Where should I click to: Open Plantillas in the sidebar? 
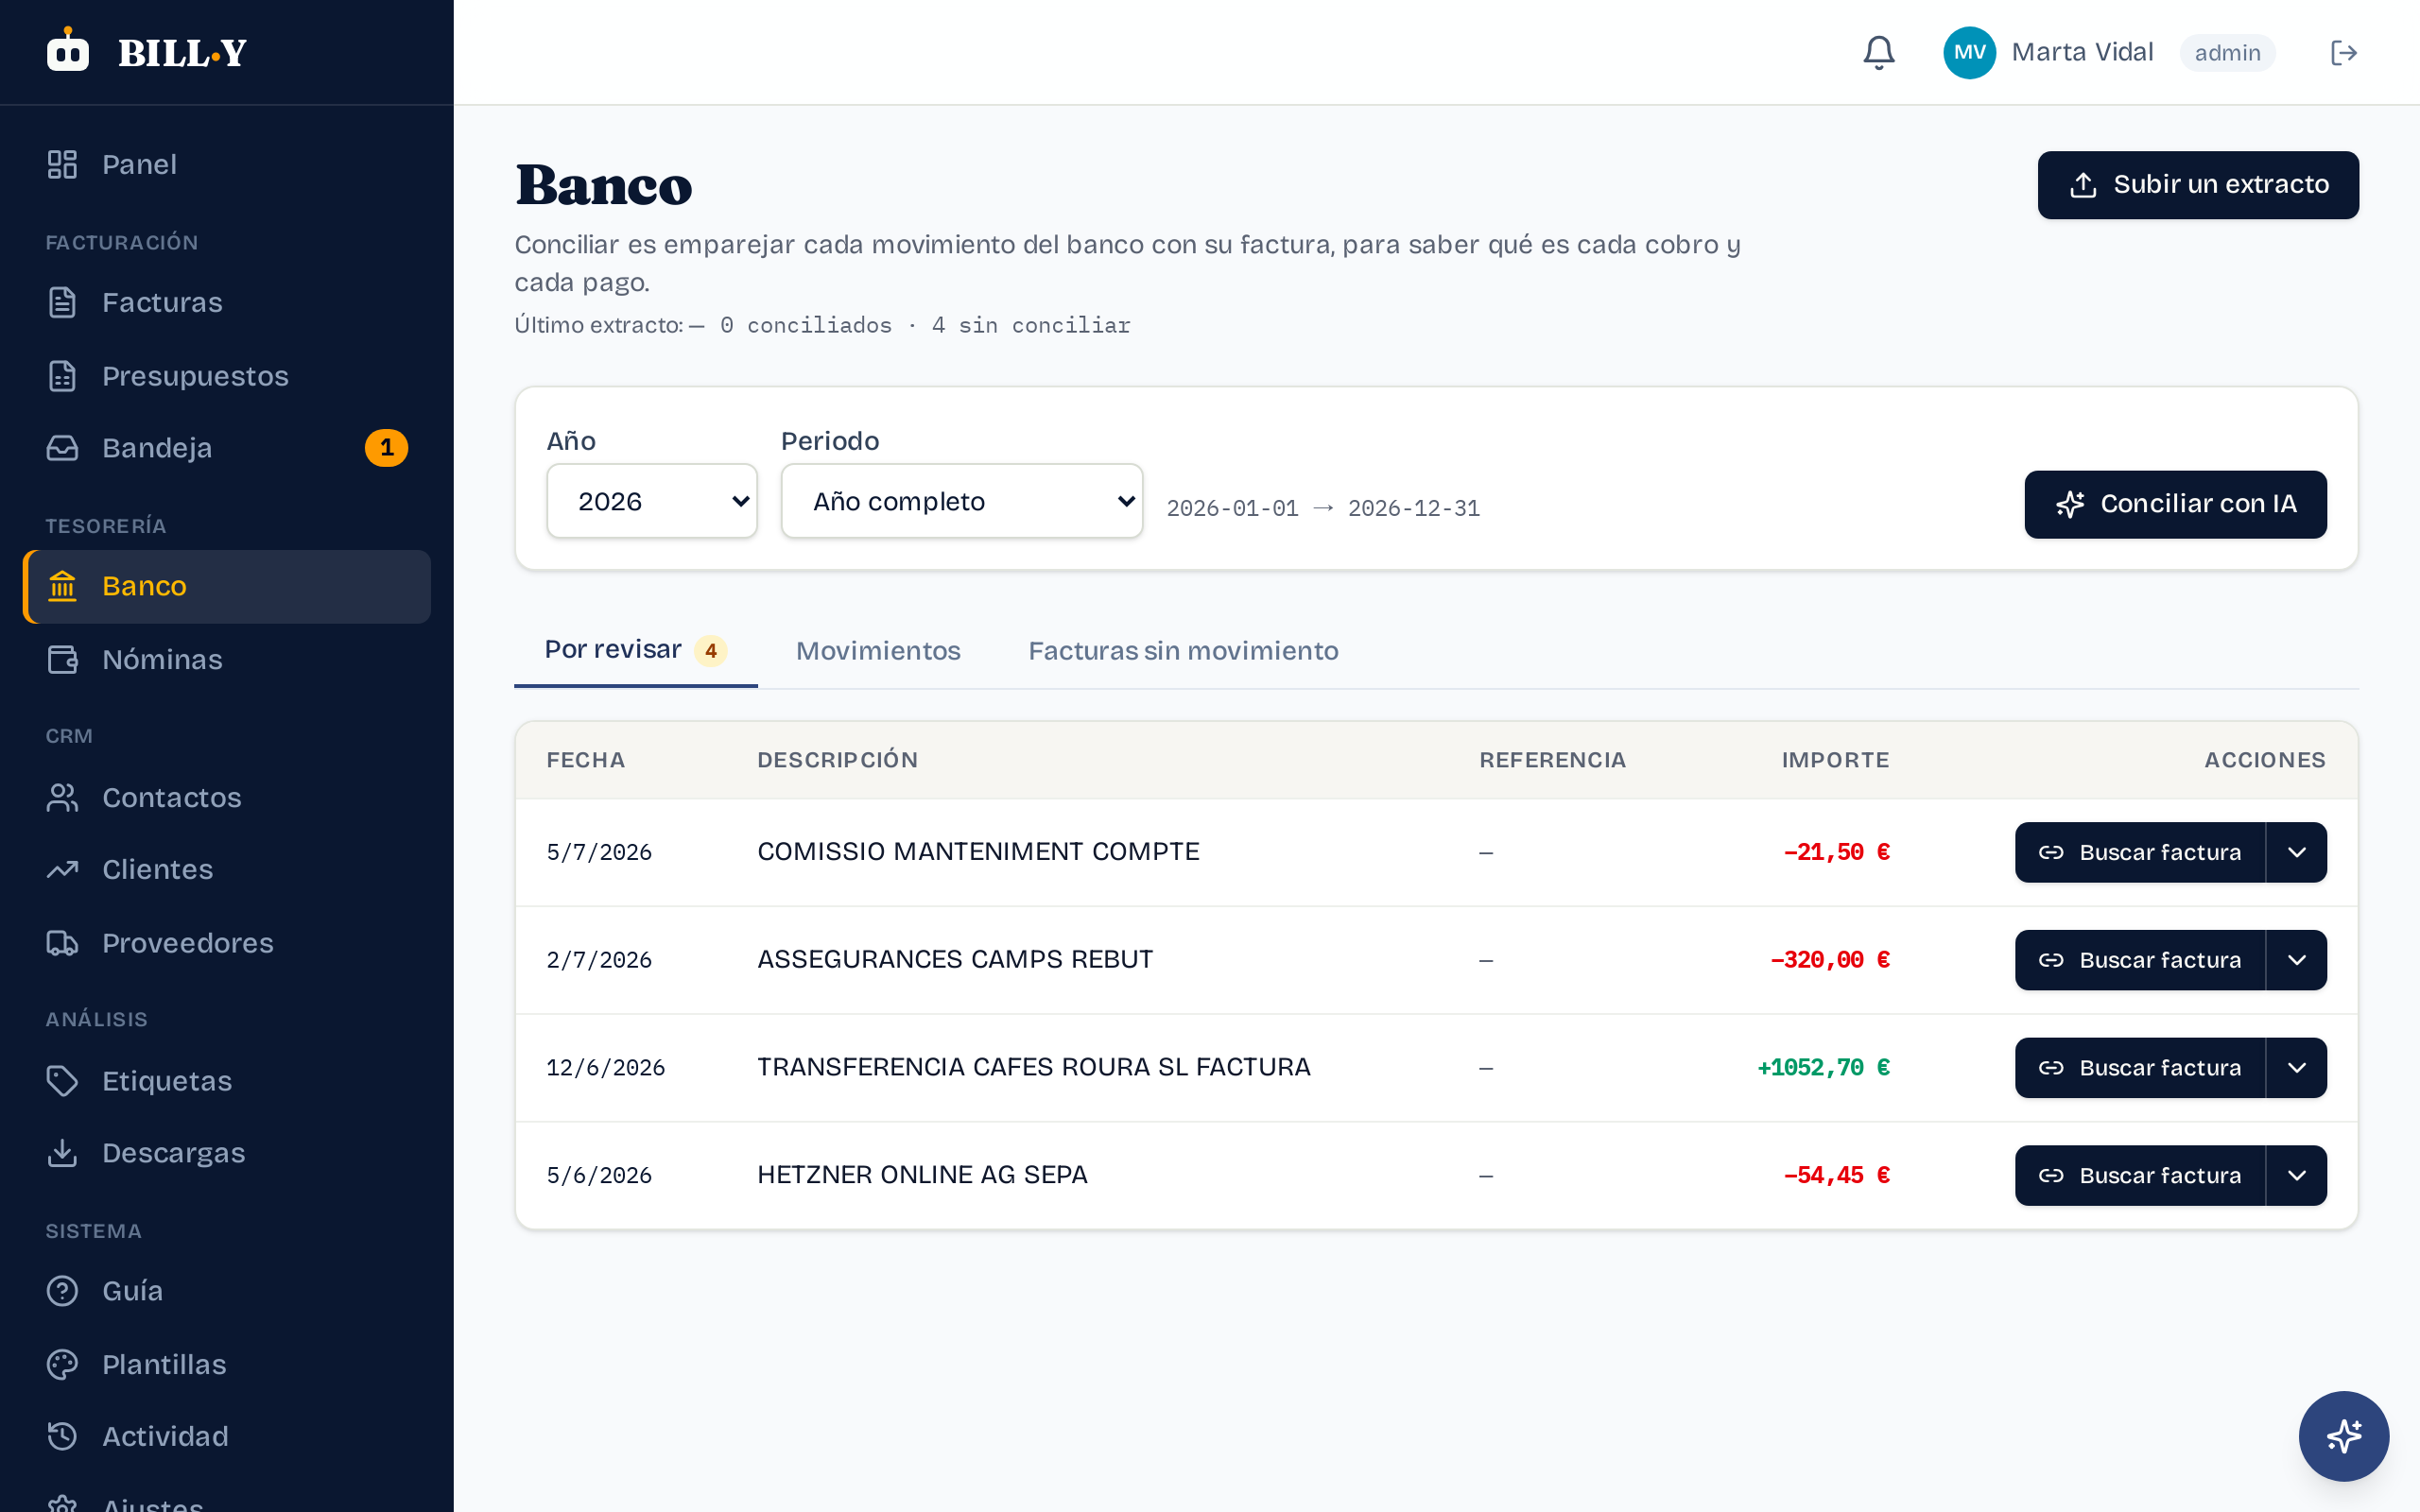tap(227, 1364)
